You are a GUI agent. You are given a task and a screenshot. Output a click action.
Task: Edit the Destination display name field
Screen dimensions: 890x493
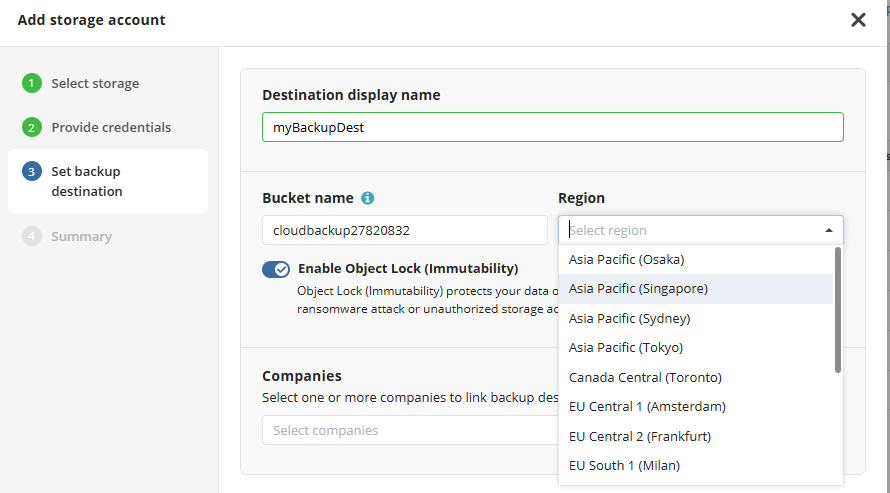click(x=552, y=127)
